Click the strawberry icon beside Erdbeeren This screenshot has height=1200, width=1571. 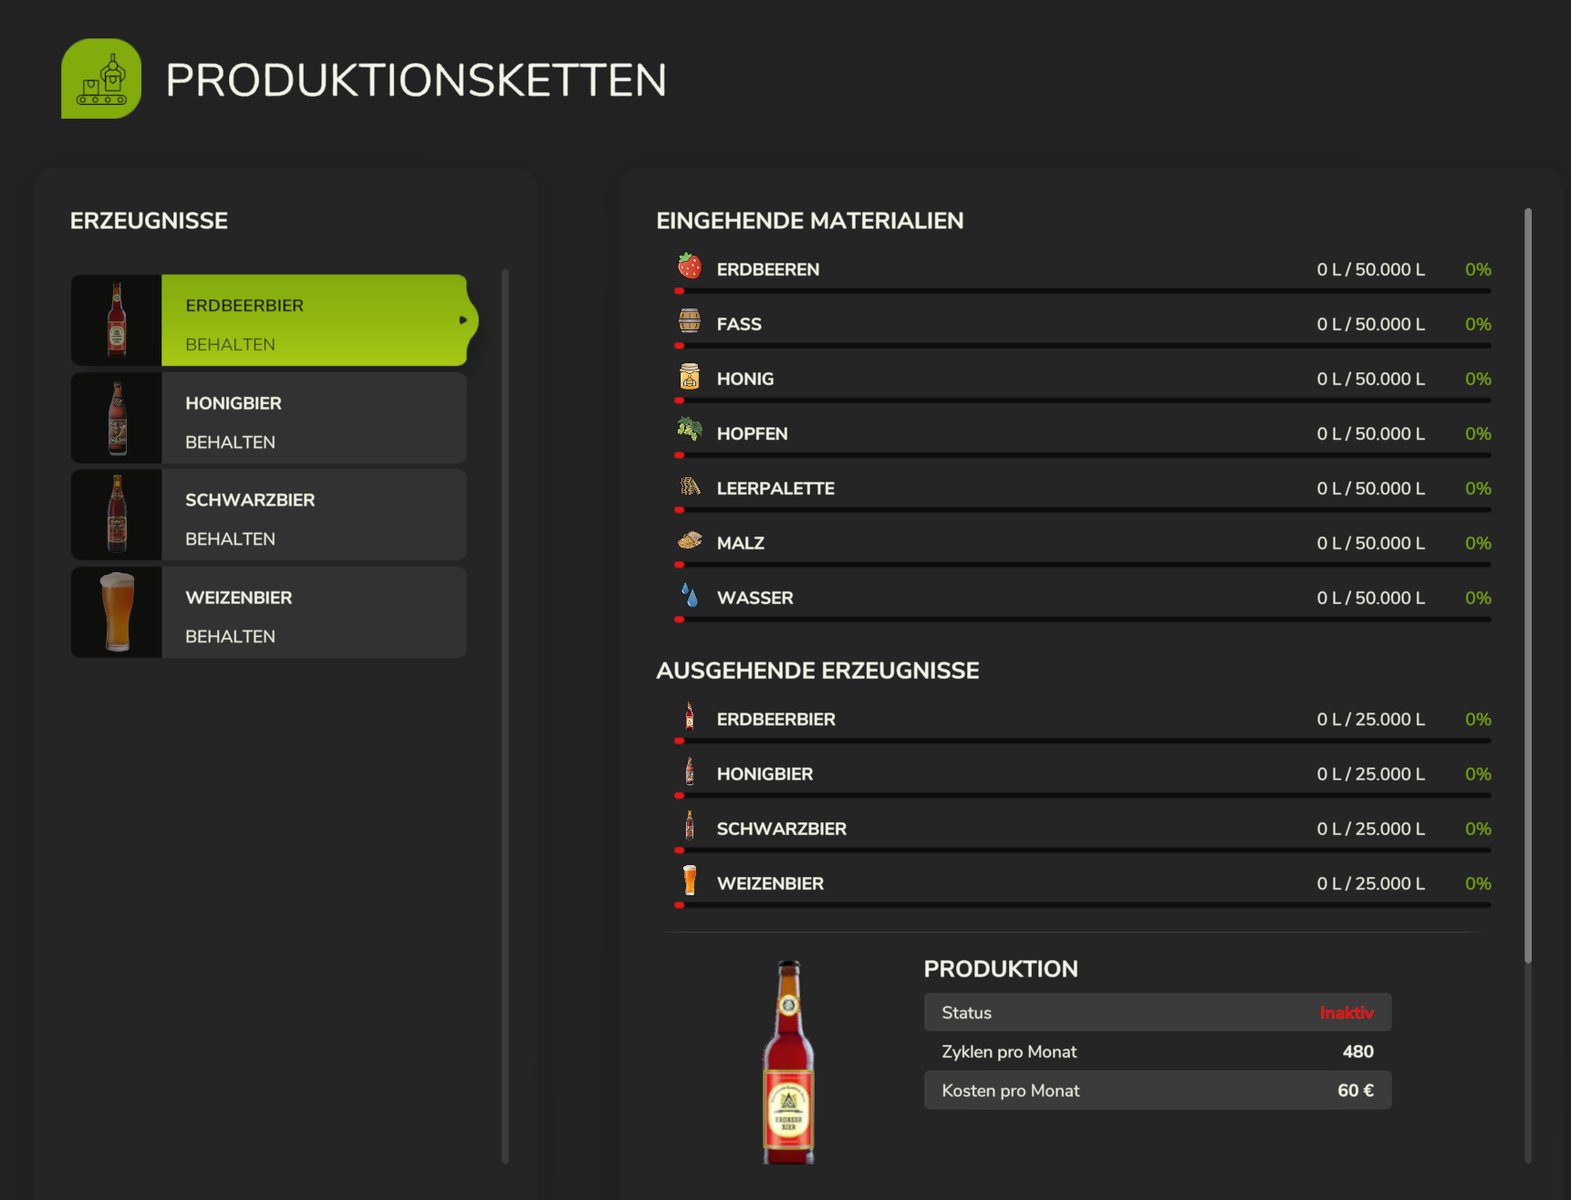(689, 266)
